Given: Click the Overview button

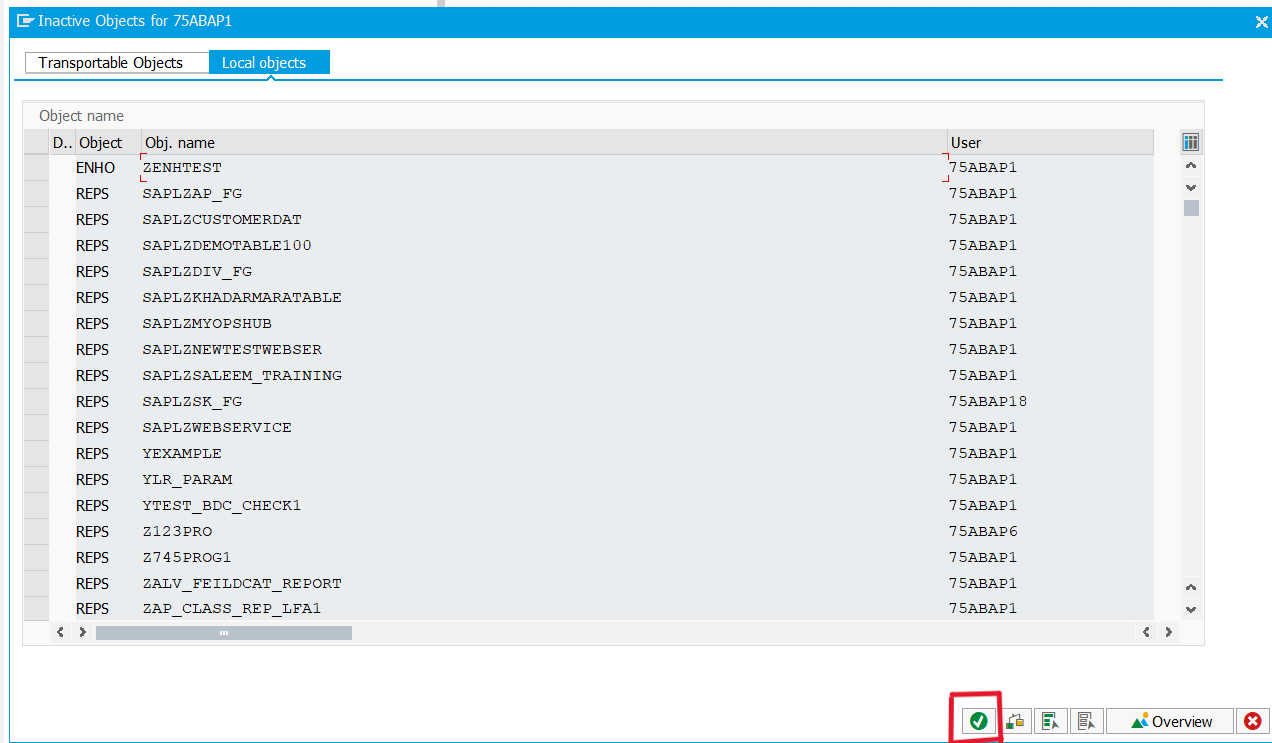Looking at the screenshot, I should coord(1171,721).
